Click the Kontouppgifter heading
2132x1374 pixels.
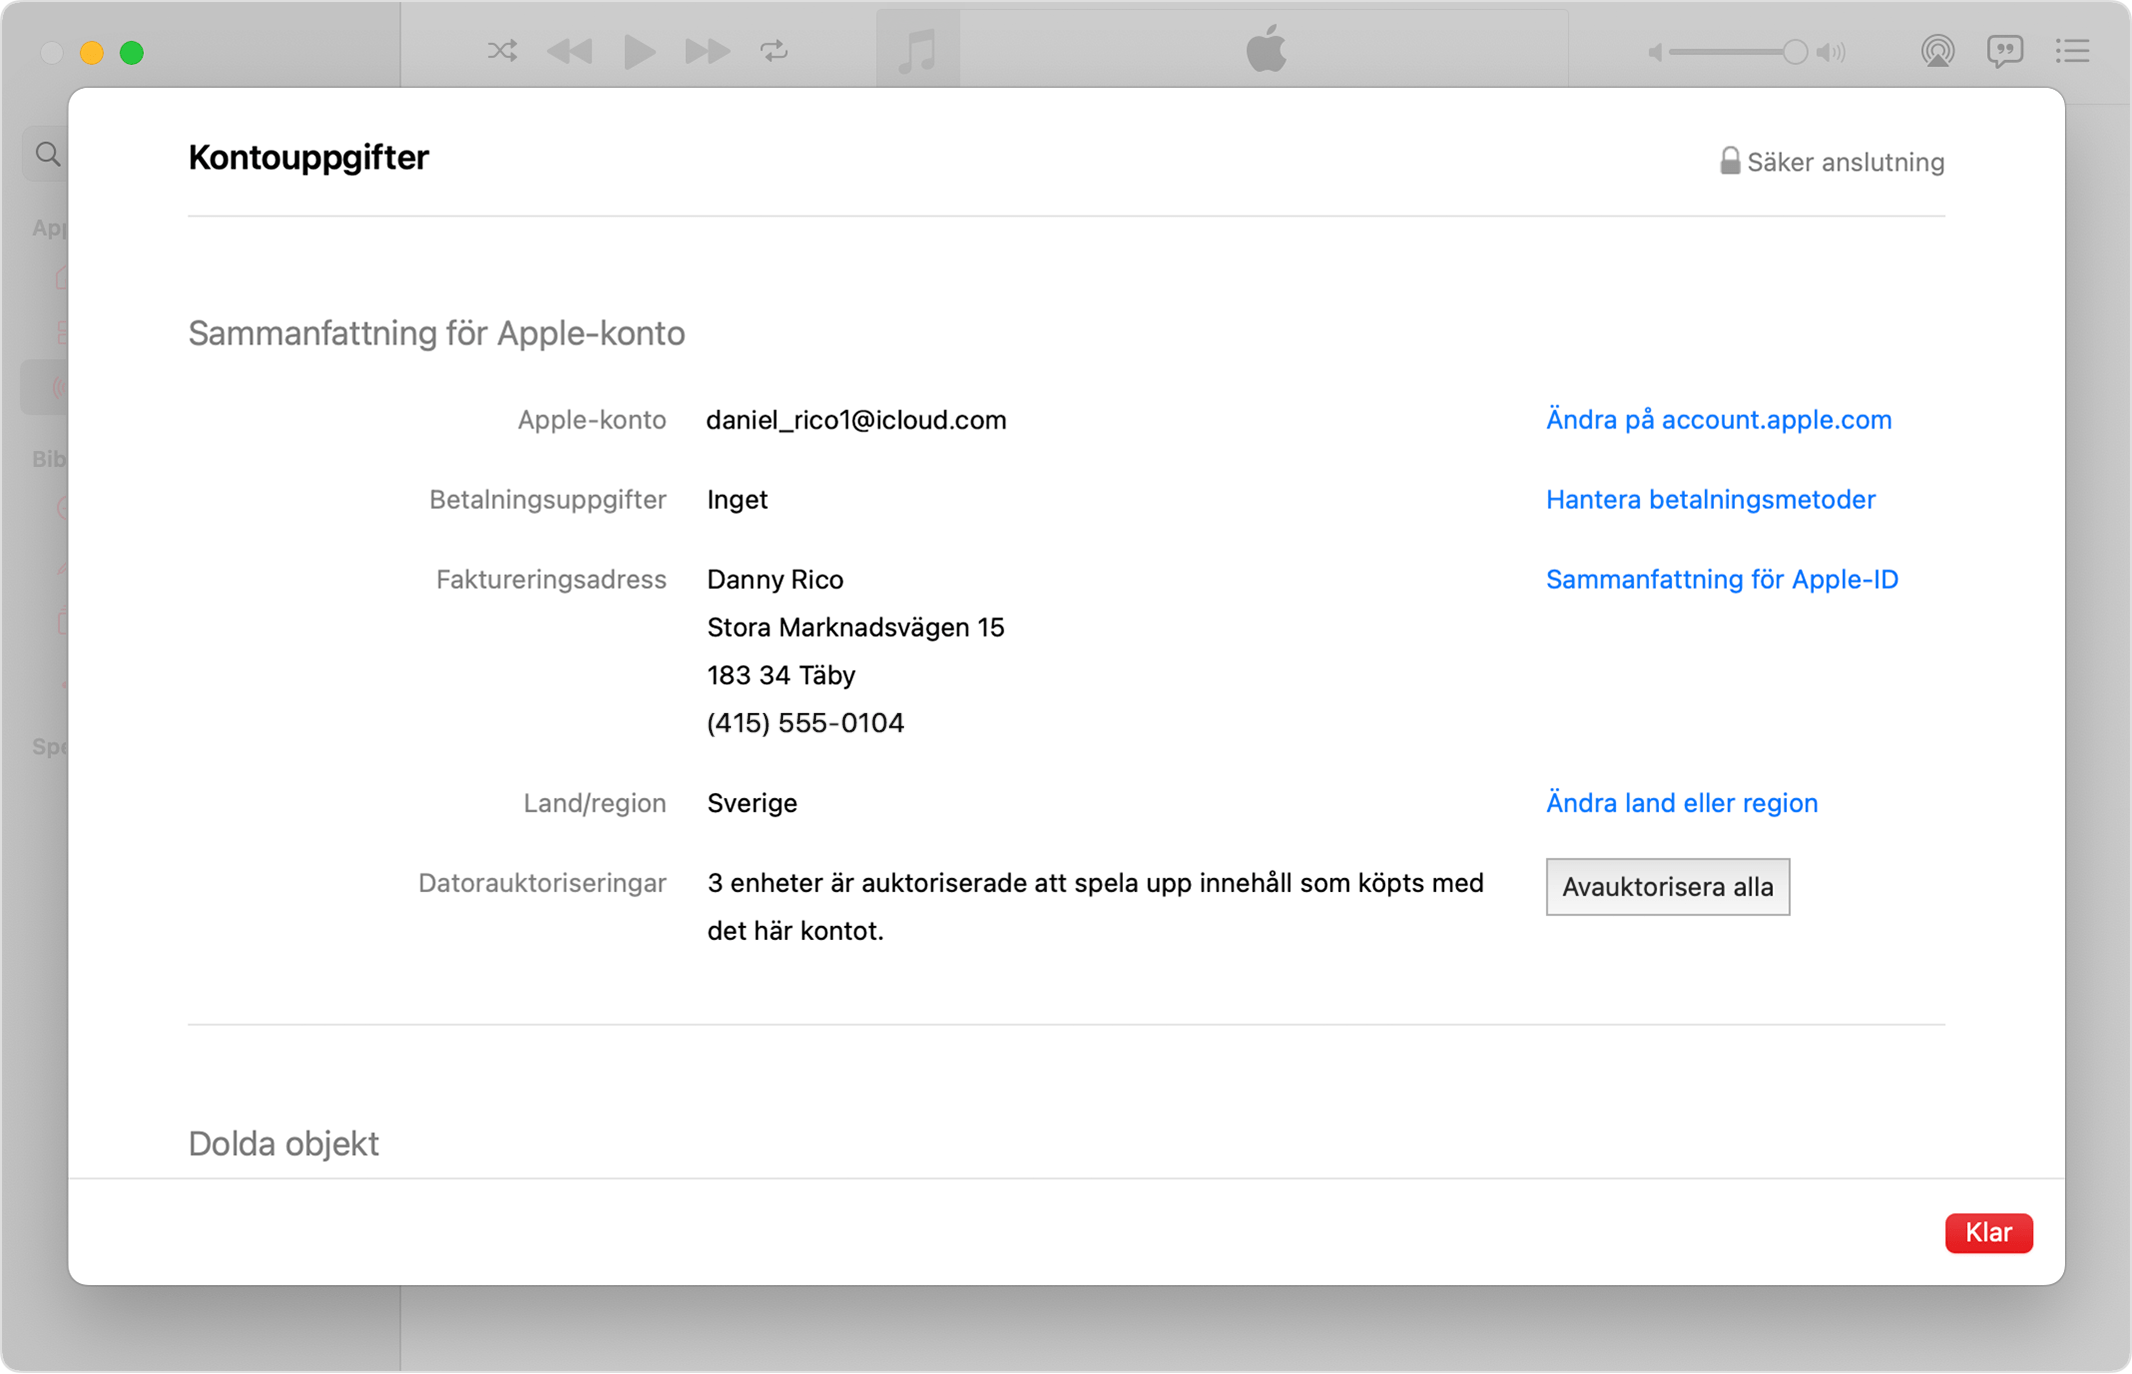point(308,158)
